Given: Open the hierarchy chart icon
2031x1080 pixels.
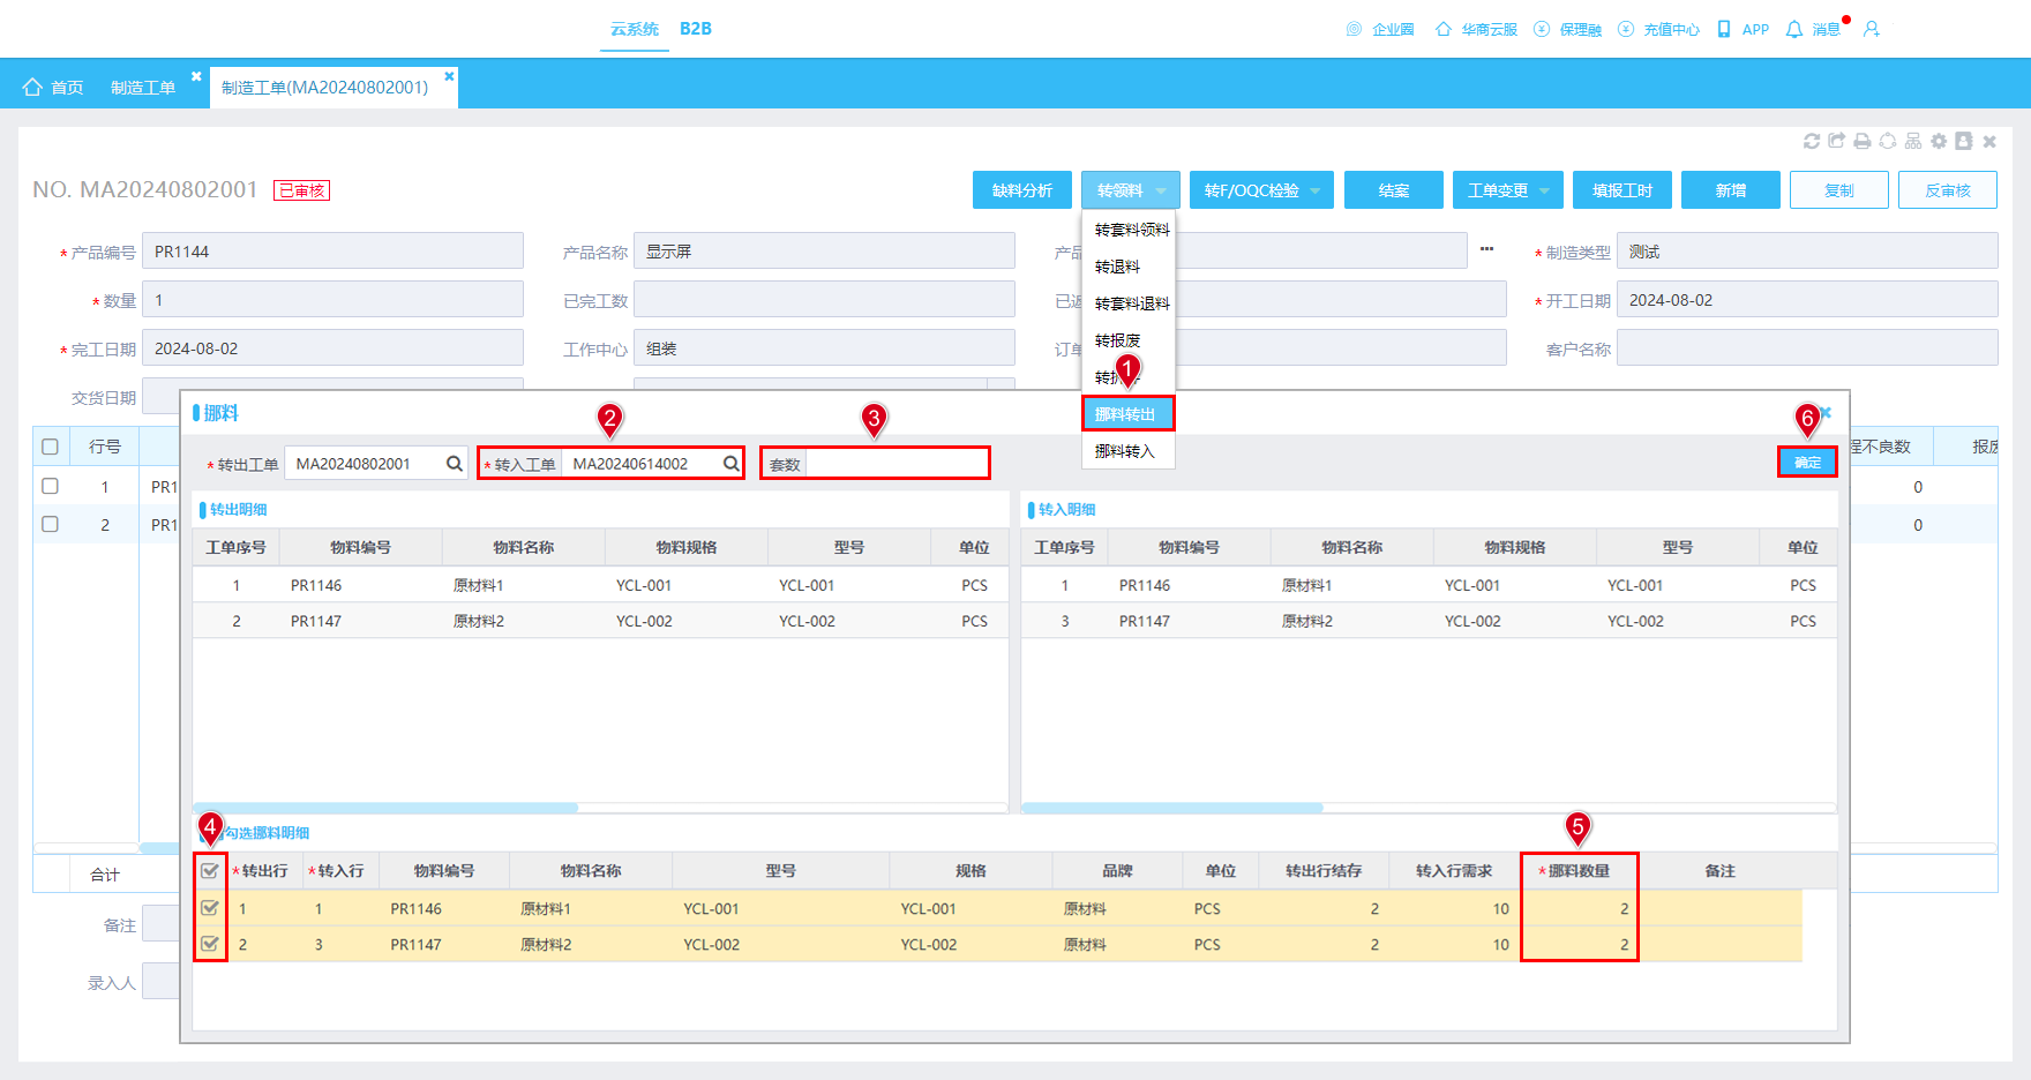Looking at the screenshot, I should (1913, 141).
